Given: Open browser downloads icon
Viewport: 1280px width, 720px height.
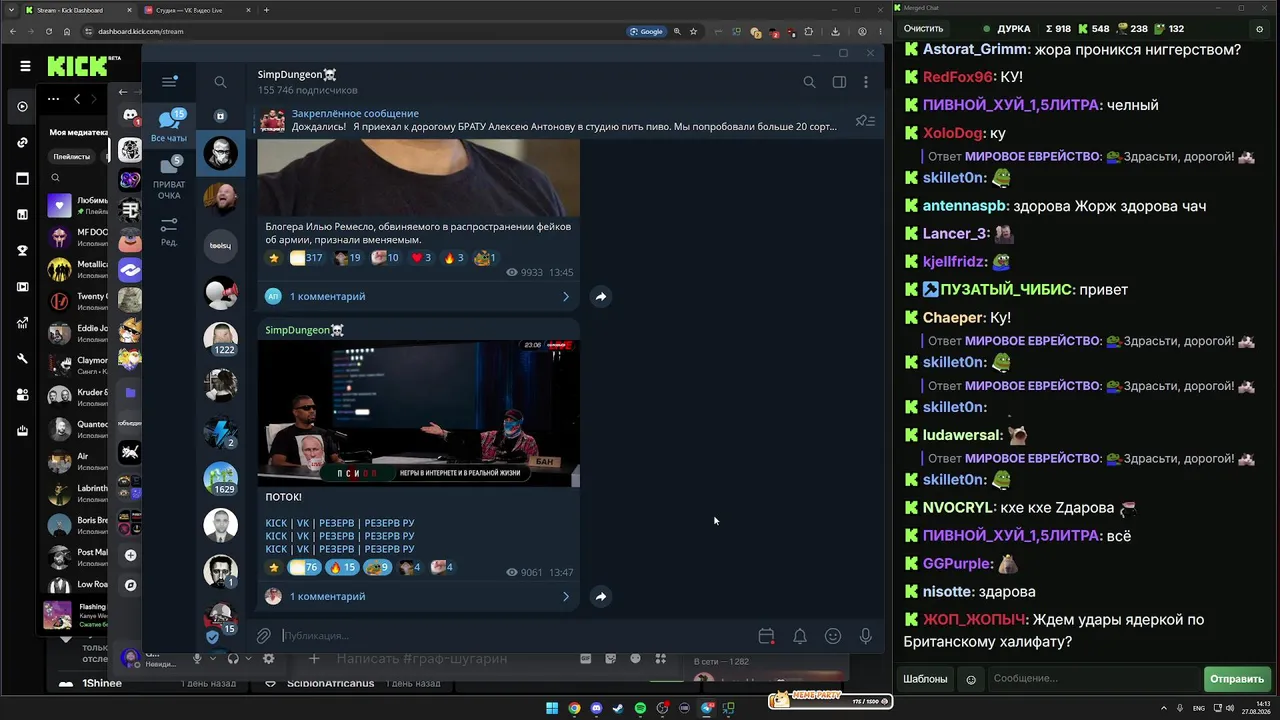Looking at the screenshot, I should 835,32.
